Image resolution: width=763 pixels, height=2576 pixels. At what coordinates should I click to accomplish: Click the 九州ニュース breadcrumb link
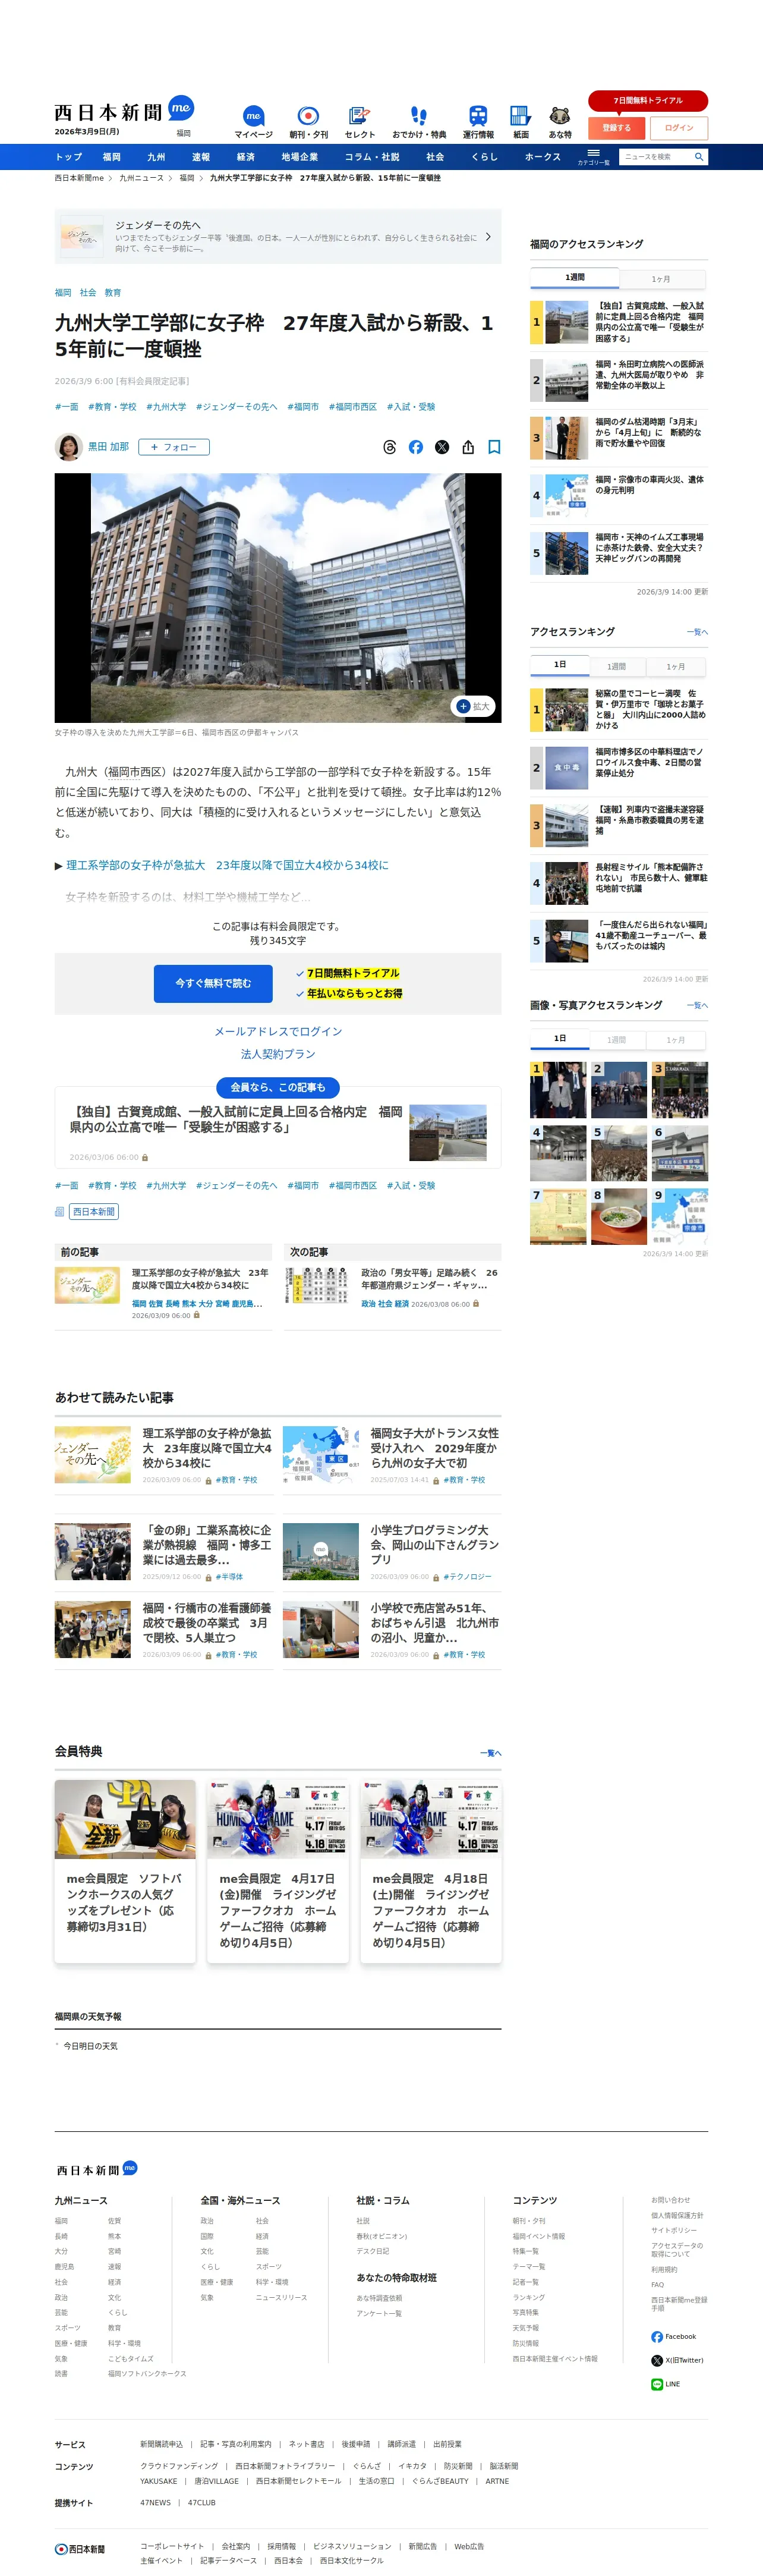[141, 178]
